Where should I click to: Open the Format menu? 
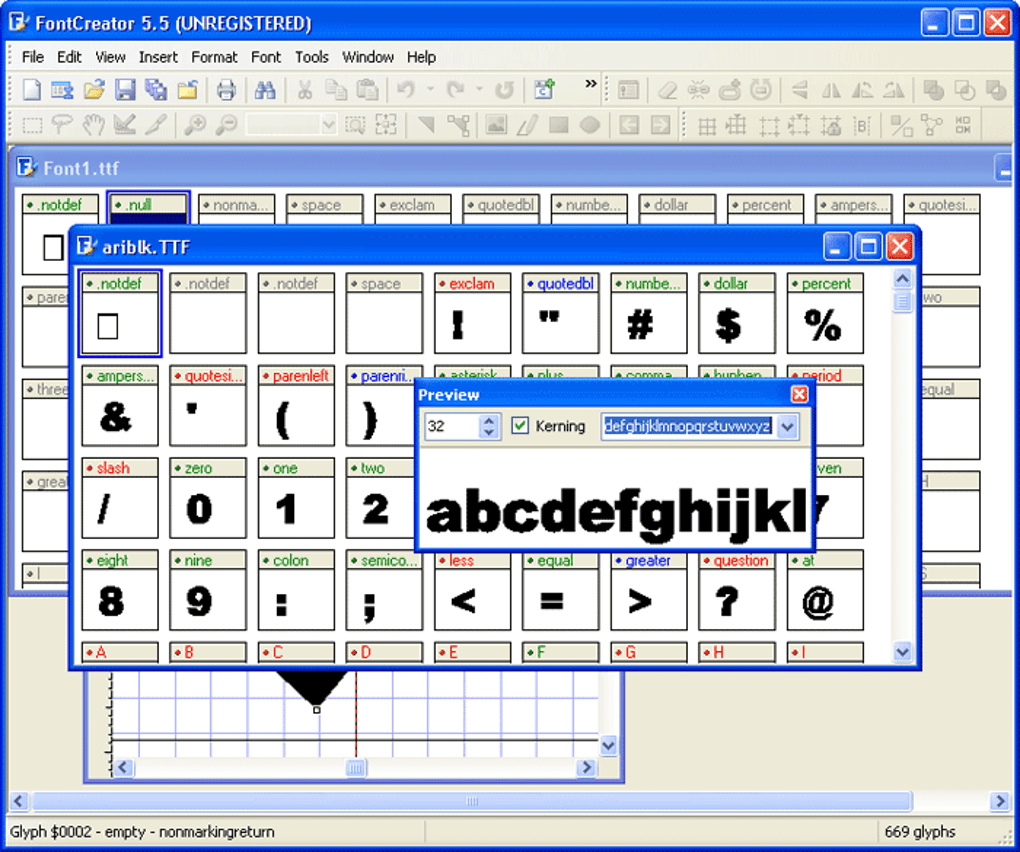coord(214,57)
